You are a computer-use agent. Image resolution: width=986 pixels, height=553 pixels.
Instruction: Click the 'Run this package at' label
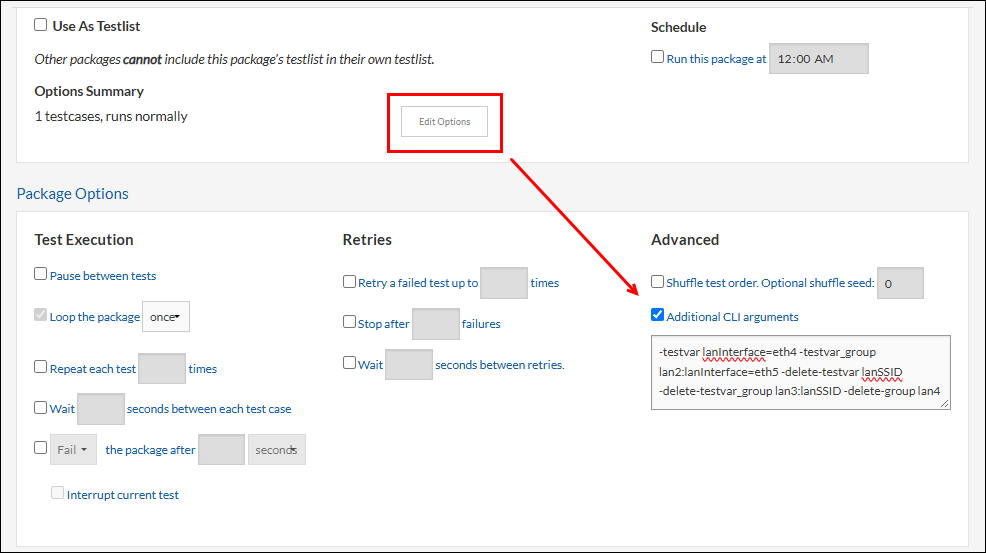click(x=716, y=59)
